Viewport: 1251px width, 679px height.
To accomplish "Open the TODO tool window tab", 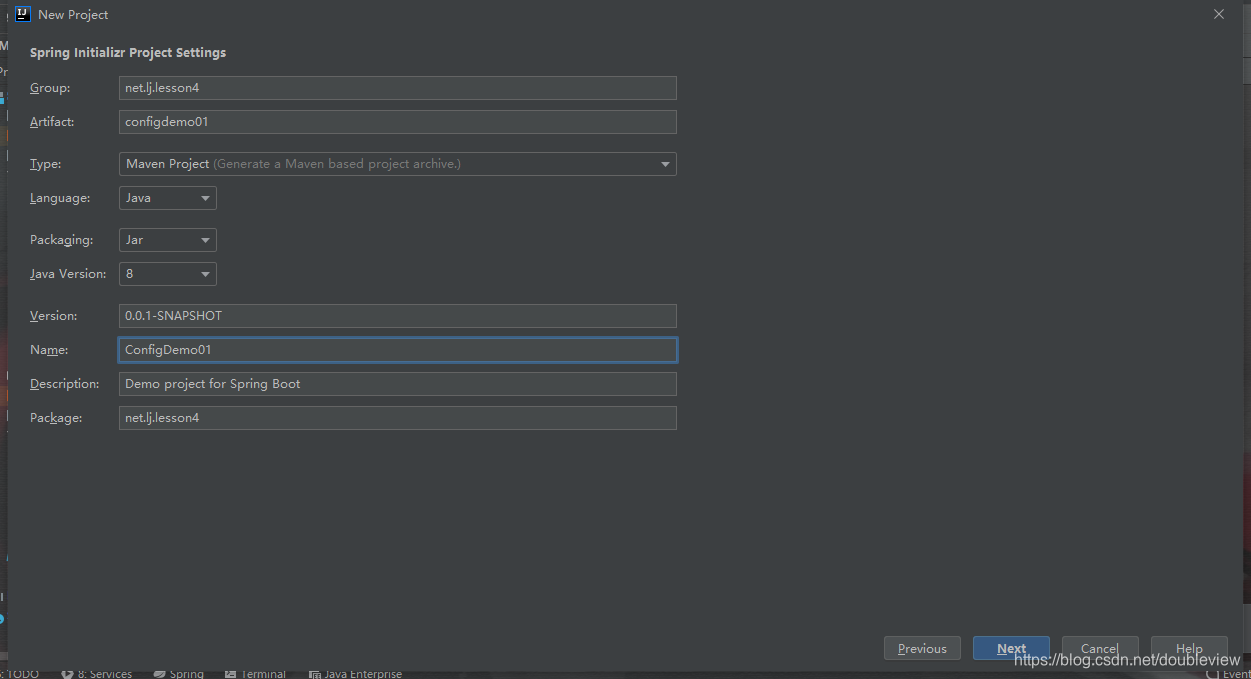I will 20,673.
